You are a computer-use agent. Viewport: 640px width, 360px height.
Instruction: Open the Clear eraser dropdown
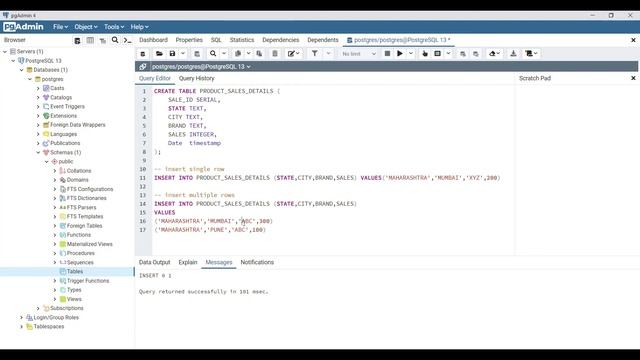494,53
